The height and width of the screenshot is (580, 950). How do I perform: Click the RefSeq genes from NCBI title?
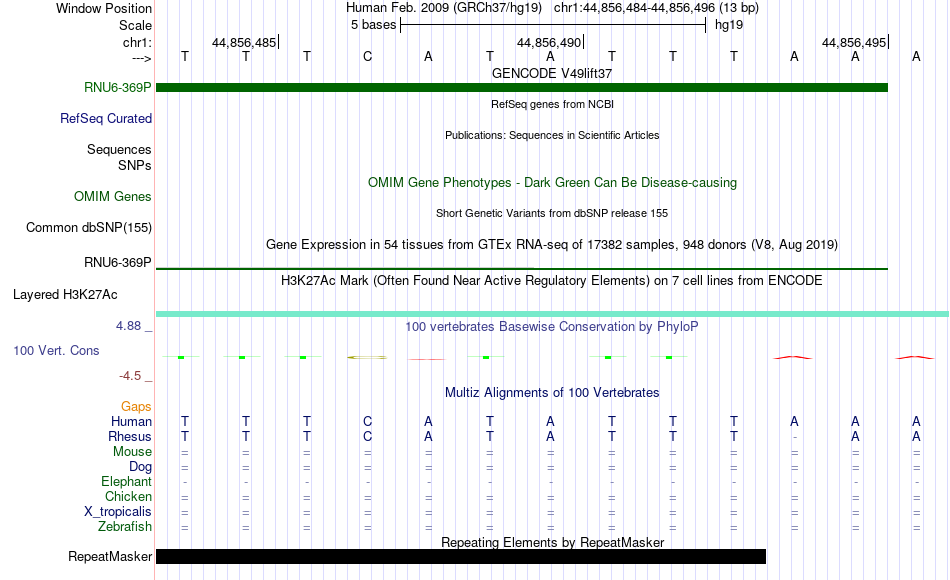click(x=552, y=104)
